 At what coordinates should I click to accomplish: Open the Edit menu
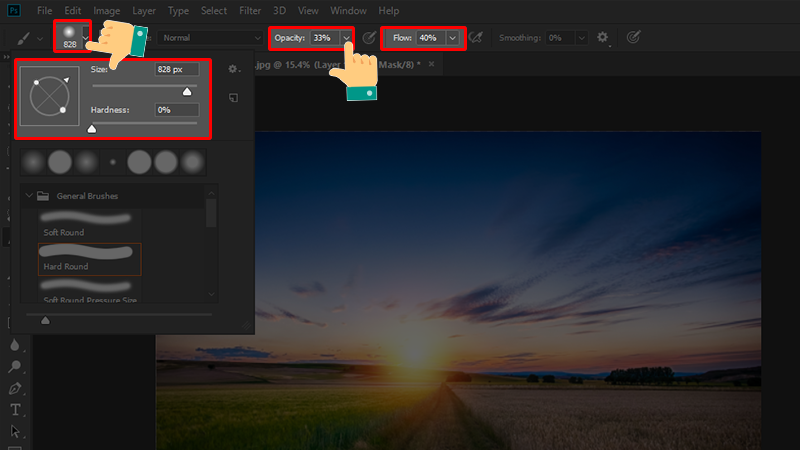pyautogui.click(x=72, y=11)
